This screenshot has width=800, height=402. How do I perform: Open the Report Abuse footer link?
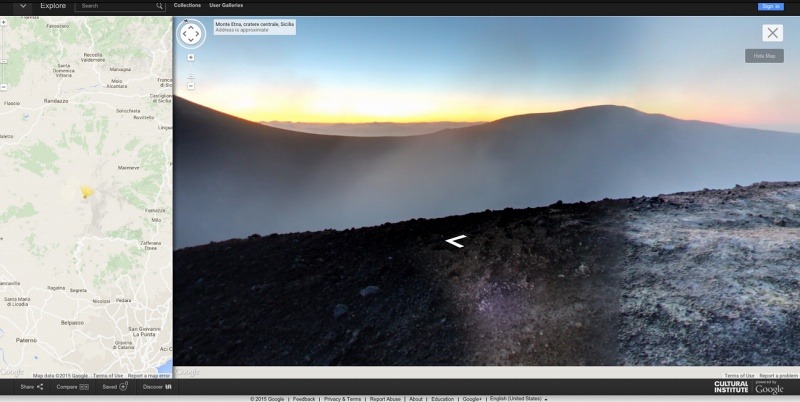(x=385, y=399)
